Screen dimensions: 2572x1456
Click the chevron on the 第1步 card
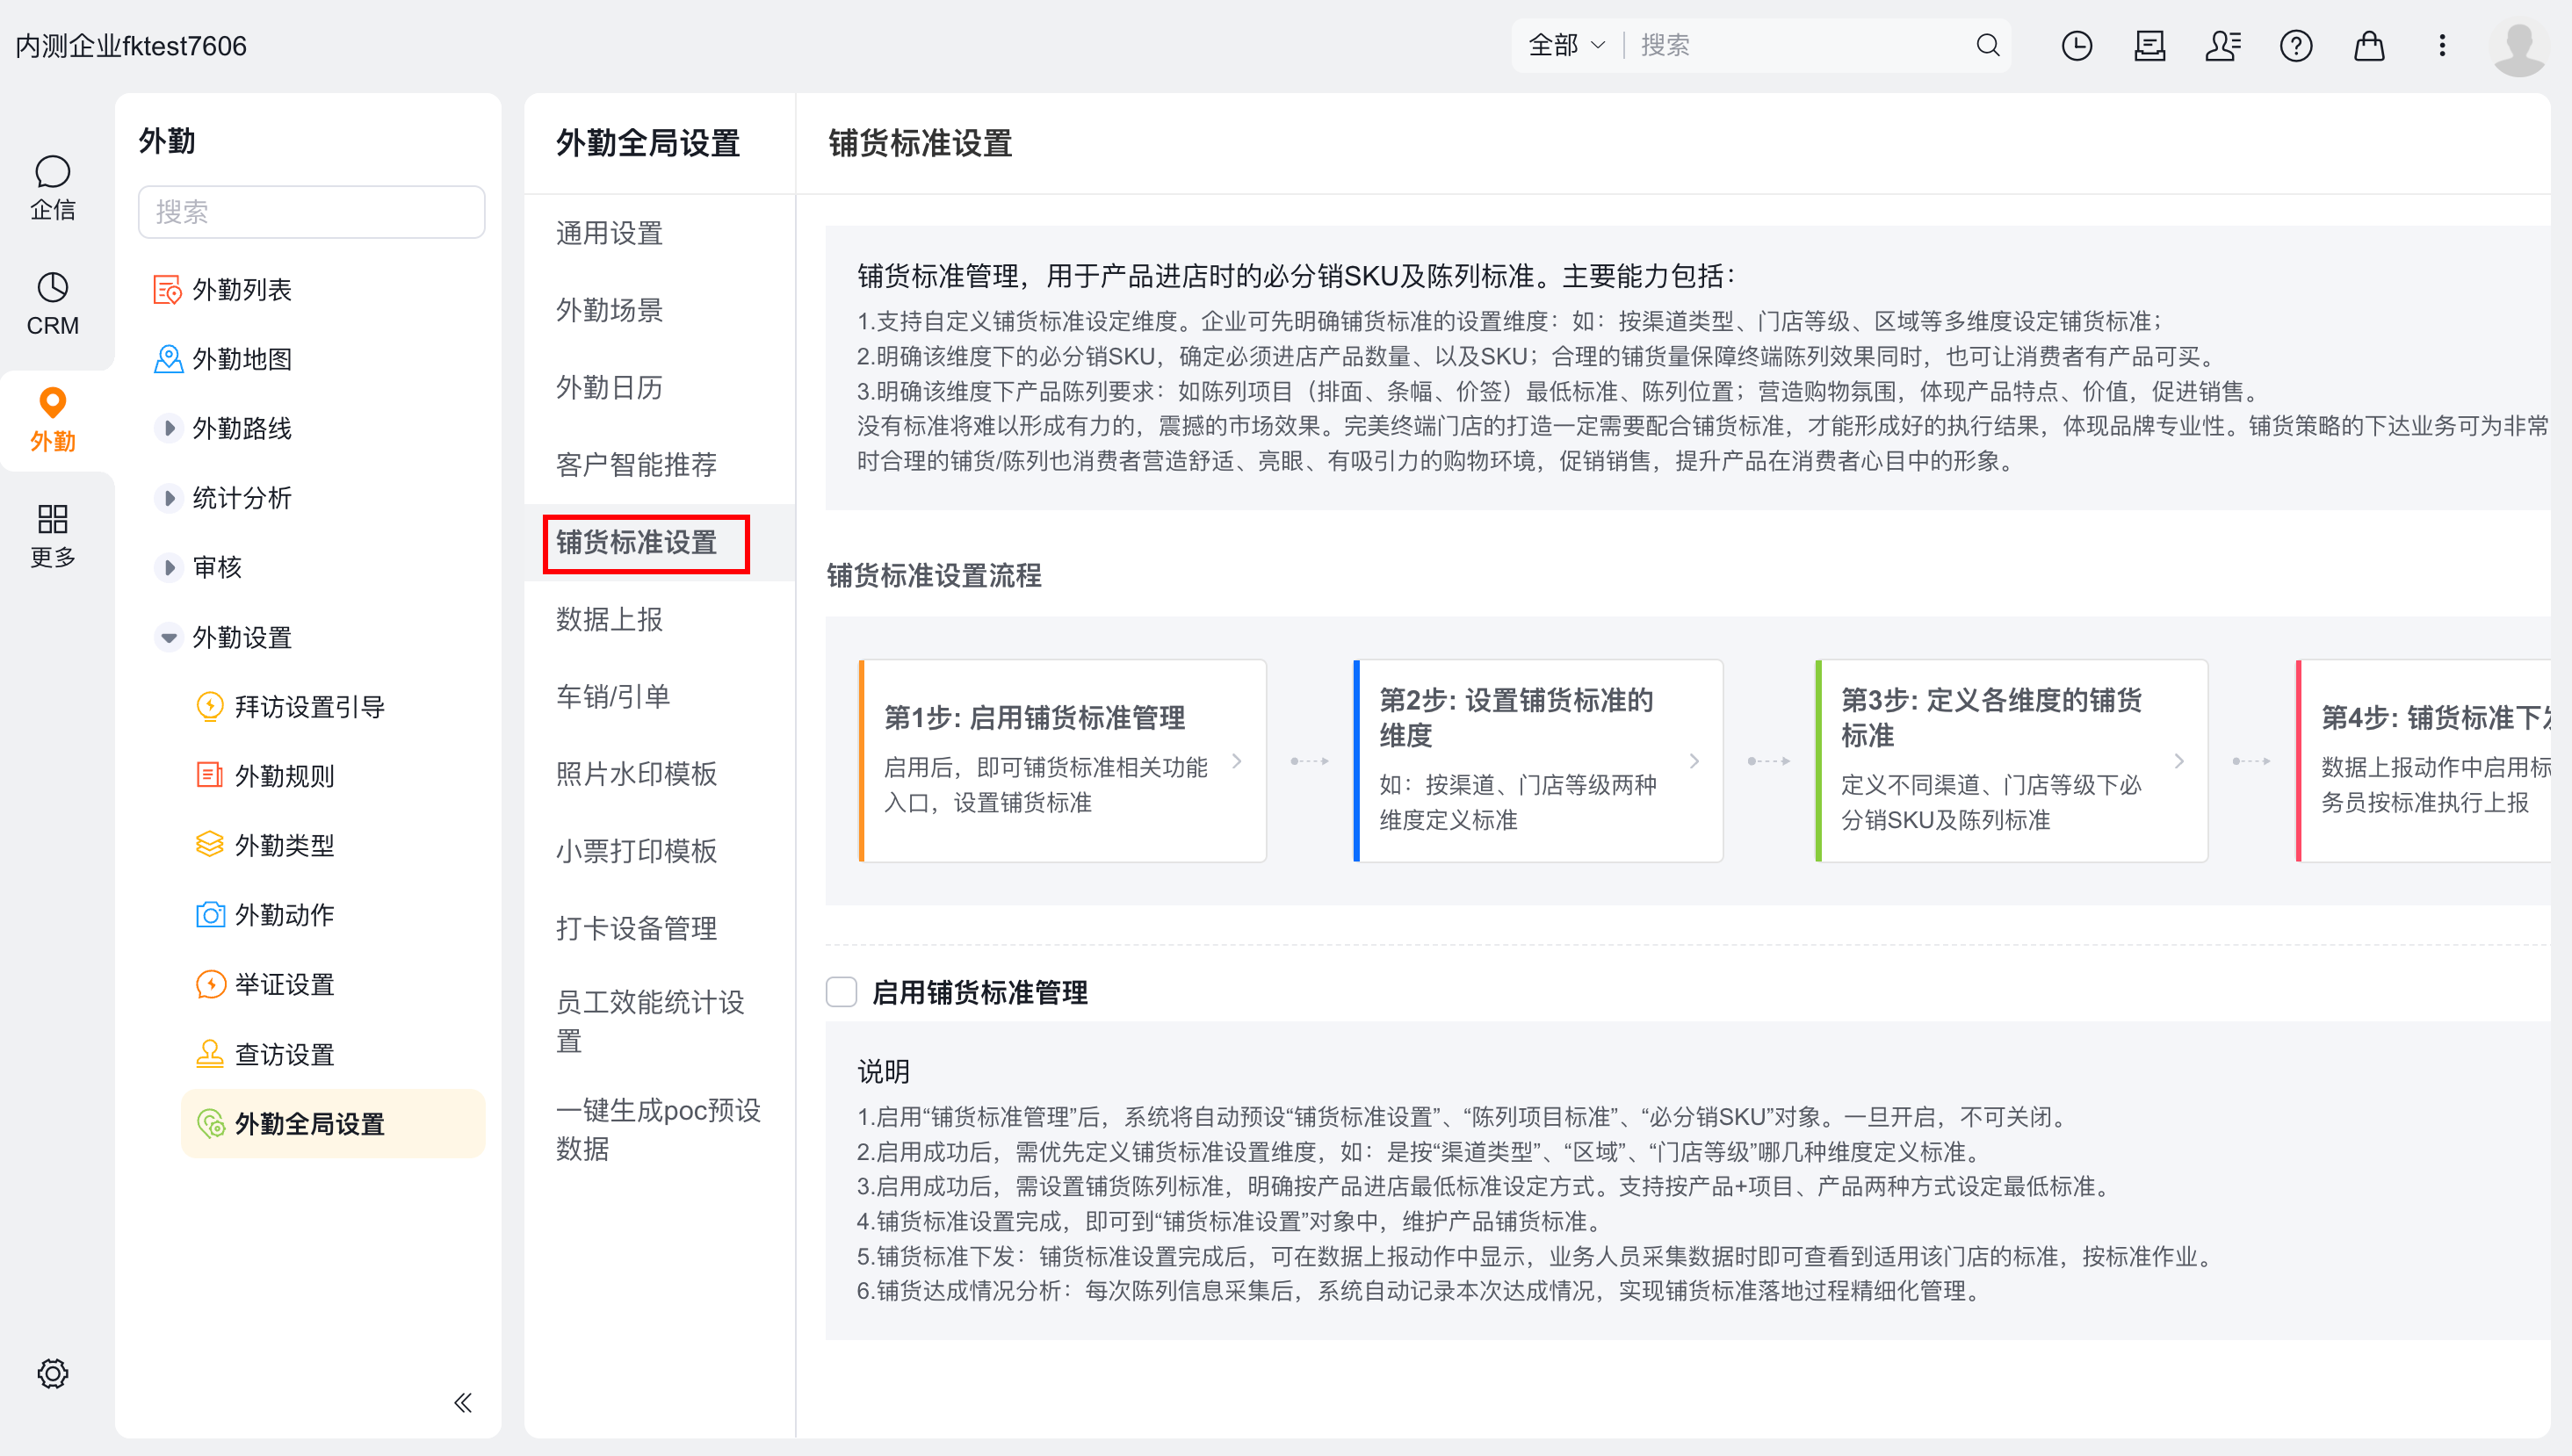tap(1237, 761)
